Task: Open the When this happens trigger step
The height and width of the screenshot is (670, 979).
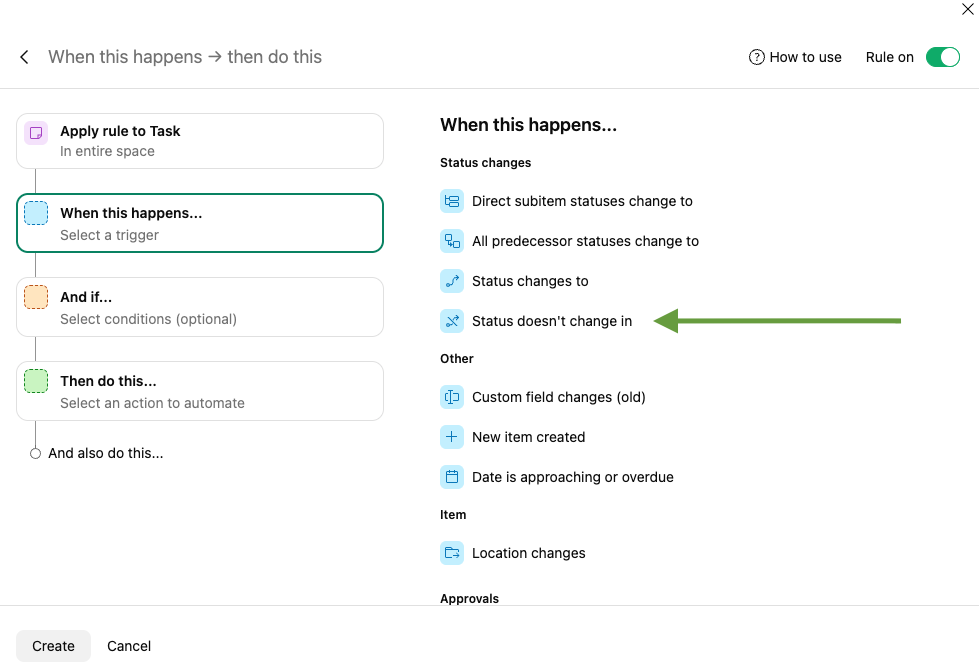Action: coord(200,223)
